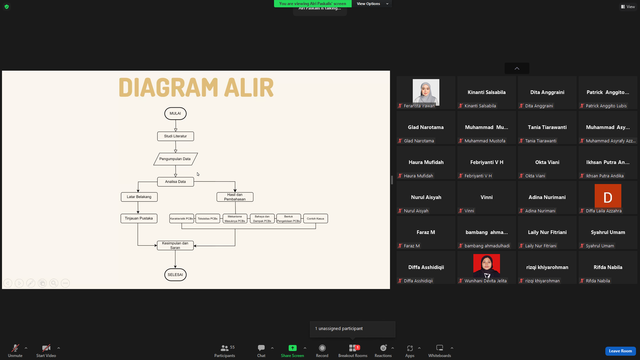Click the Tinjauan Pustaka box
Screen dimensions: 640x360
[x=139, y=218]
